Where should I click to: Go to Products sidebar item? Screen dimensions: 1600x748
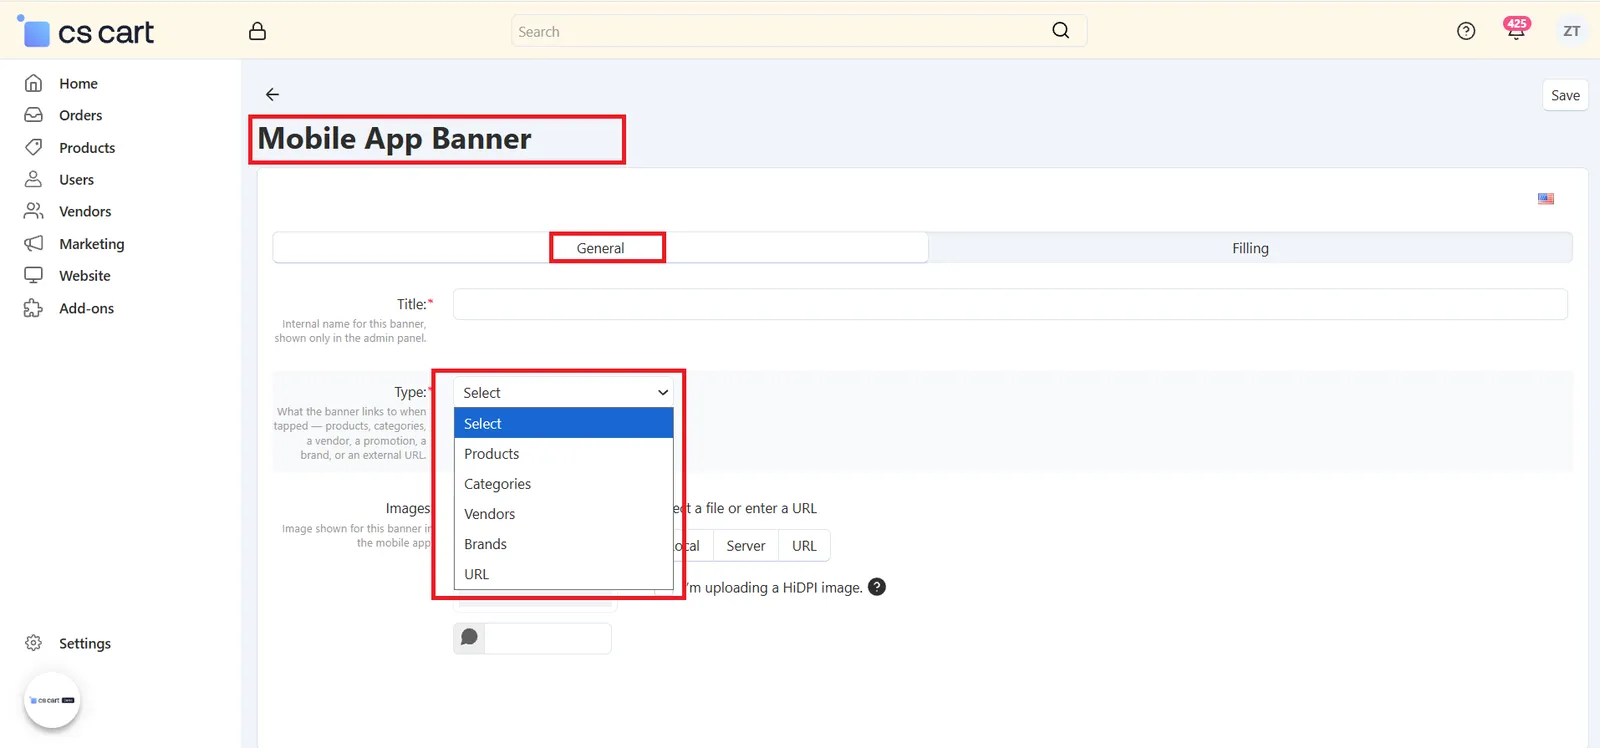[87, 147]
